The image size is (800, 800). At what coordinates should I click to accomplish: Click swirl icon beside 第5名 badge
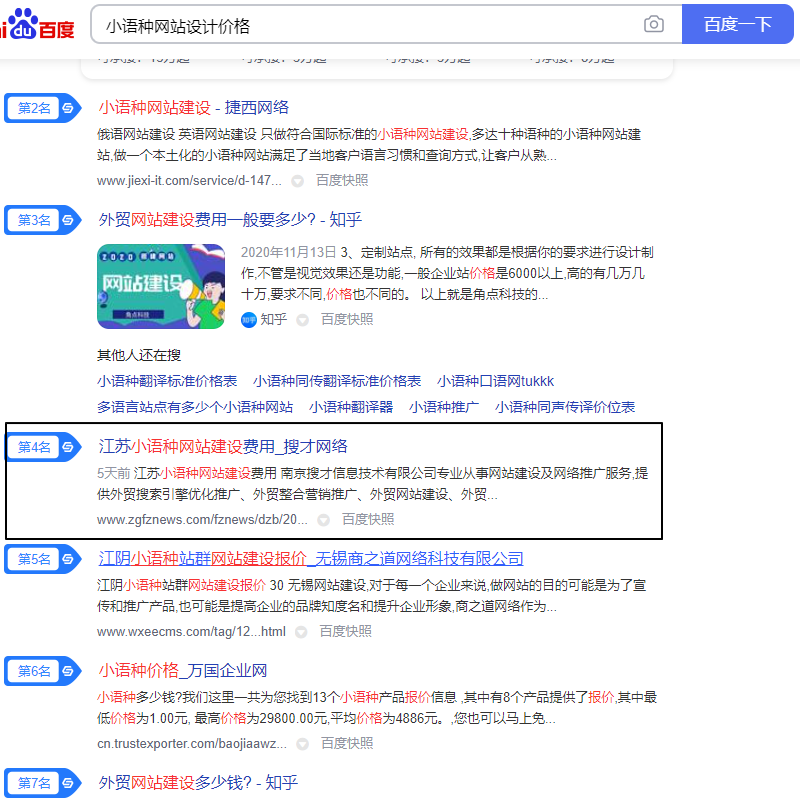click(68, 559)
